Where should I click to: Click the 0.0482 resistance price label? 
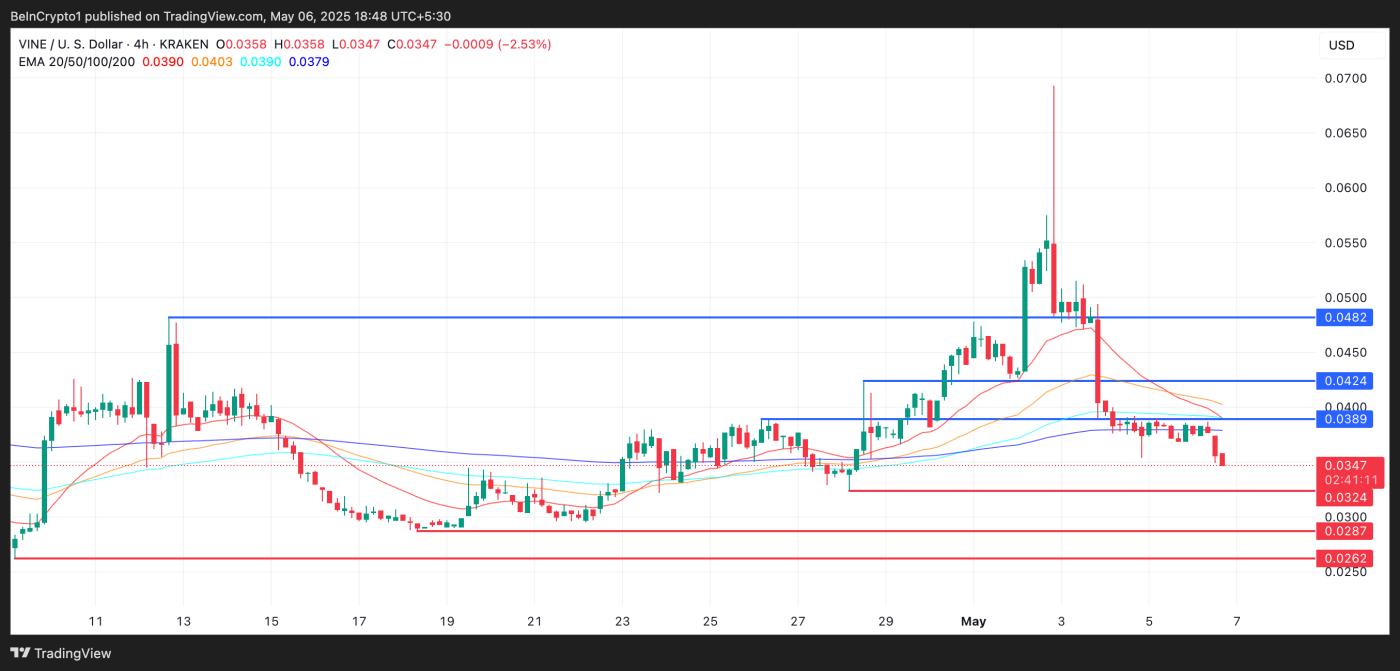(1345, 317)
